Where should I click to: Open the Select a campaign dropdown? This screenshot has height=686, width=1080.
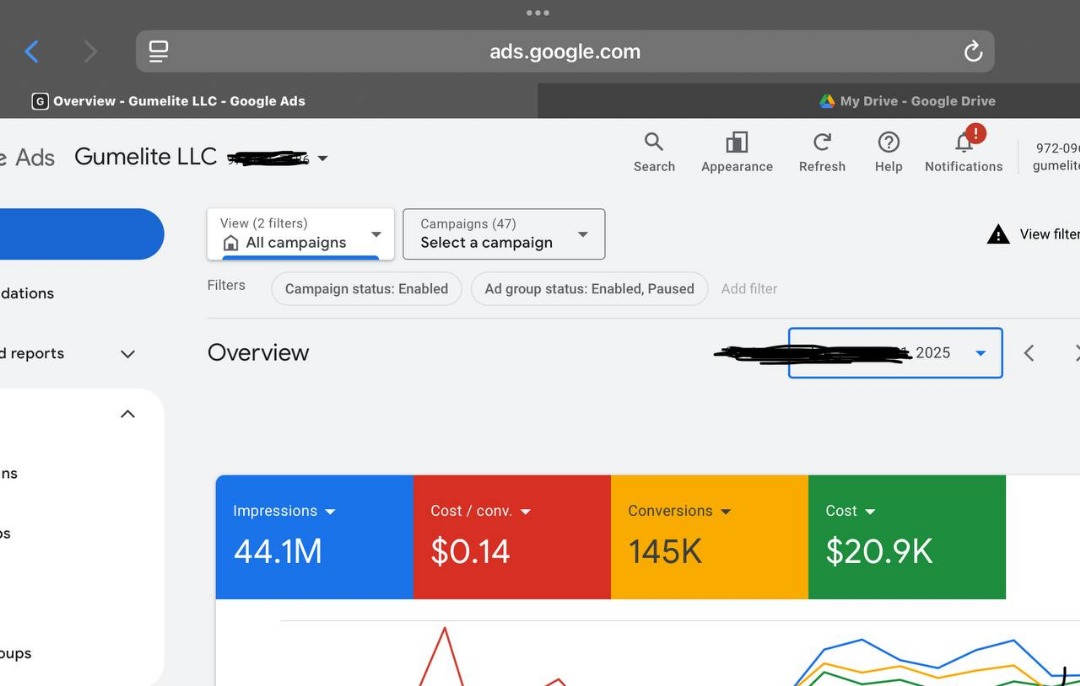(503, 234)
